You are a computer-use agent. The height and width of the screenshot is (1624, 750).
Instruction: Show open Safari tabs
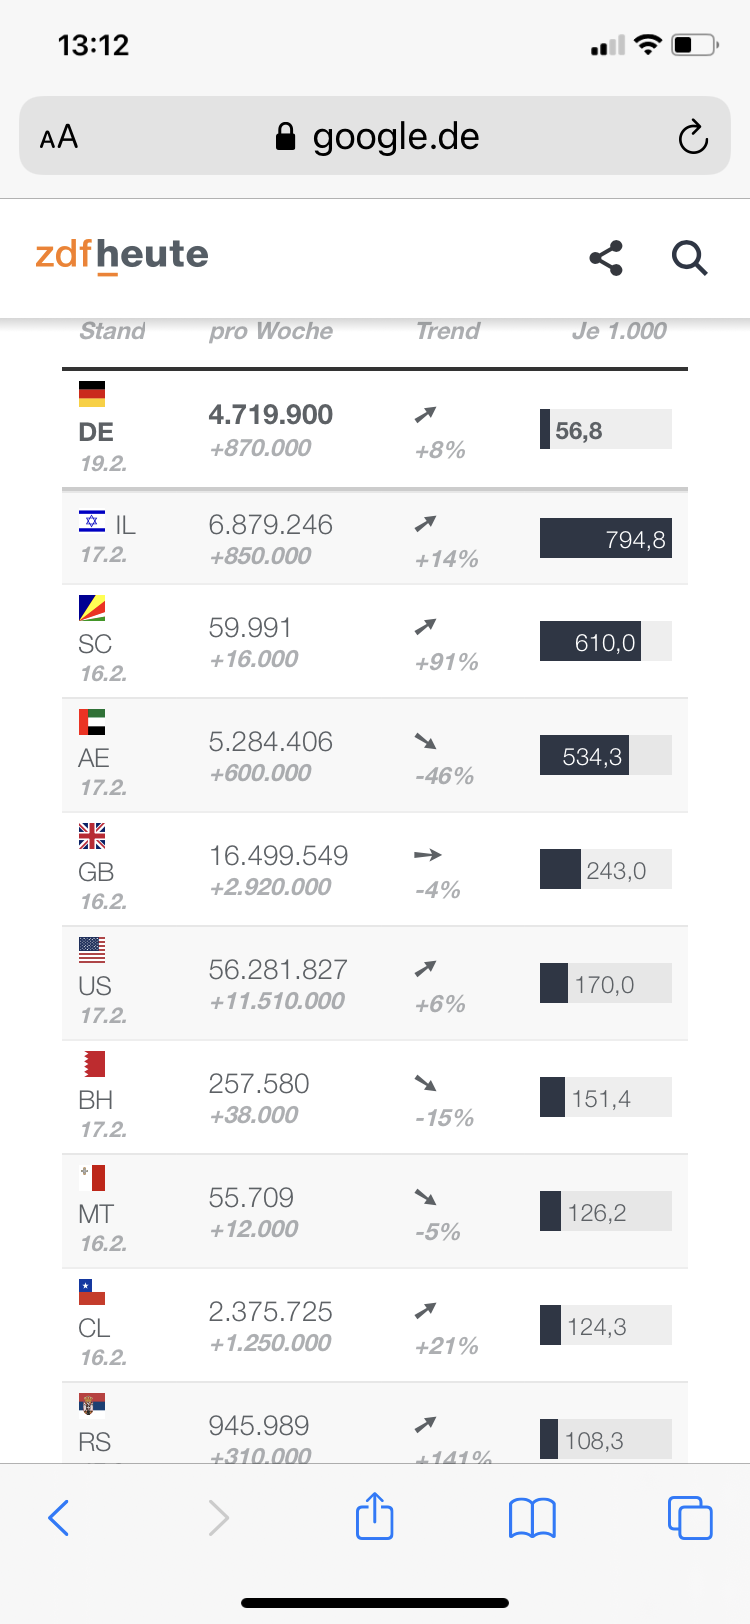[689, 1517]
